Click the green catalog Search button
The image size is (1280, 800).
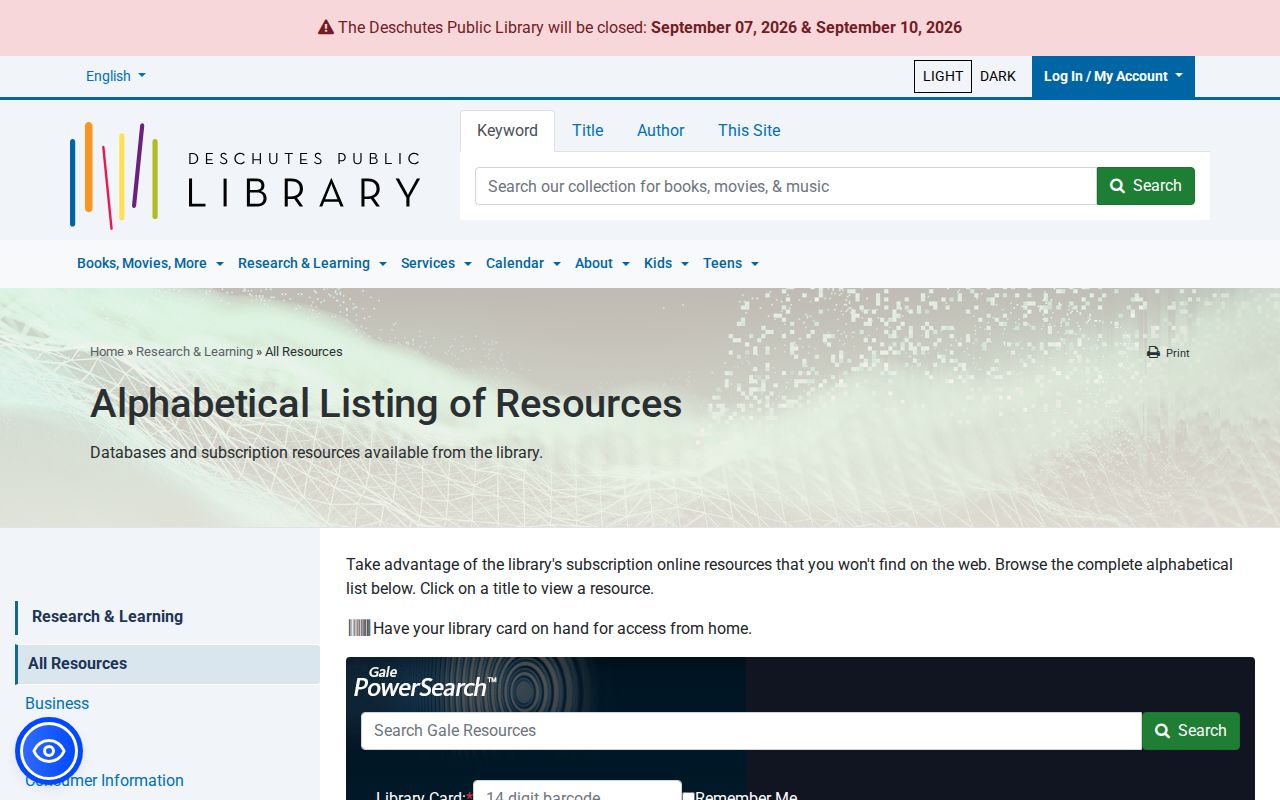point(1146,186)
